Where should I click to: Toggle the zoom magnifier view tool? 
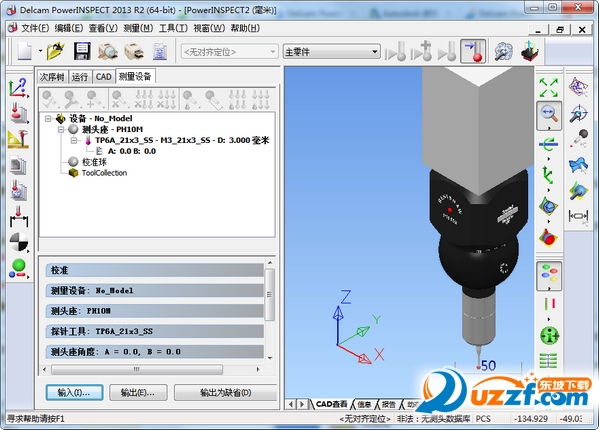pos(549,115)
